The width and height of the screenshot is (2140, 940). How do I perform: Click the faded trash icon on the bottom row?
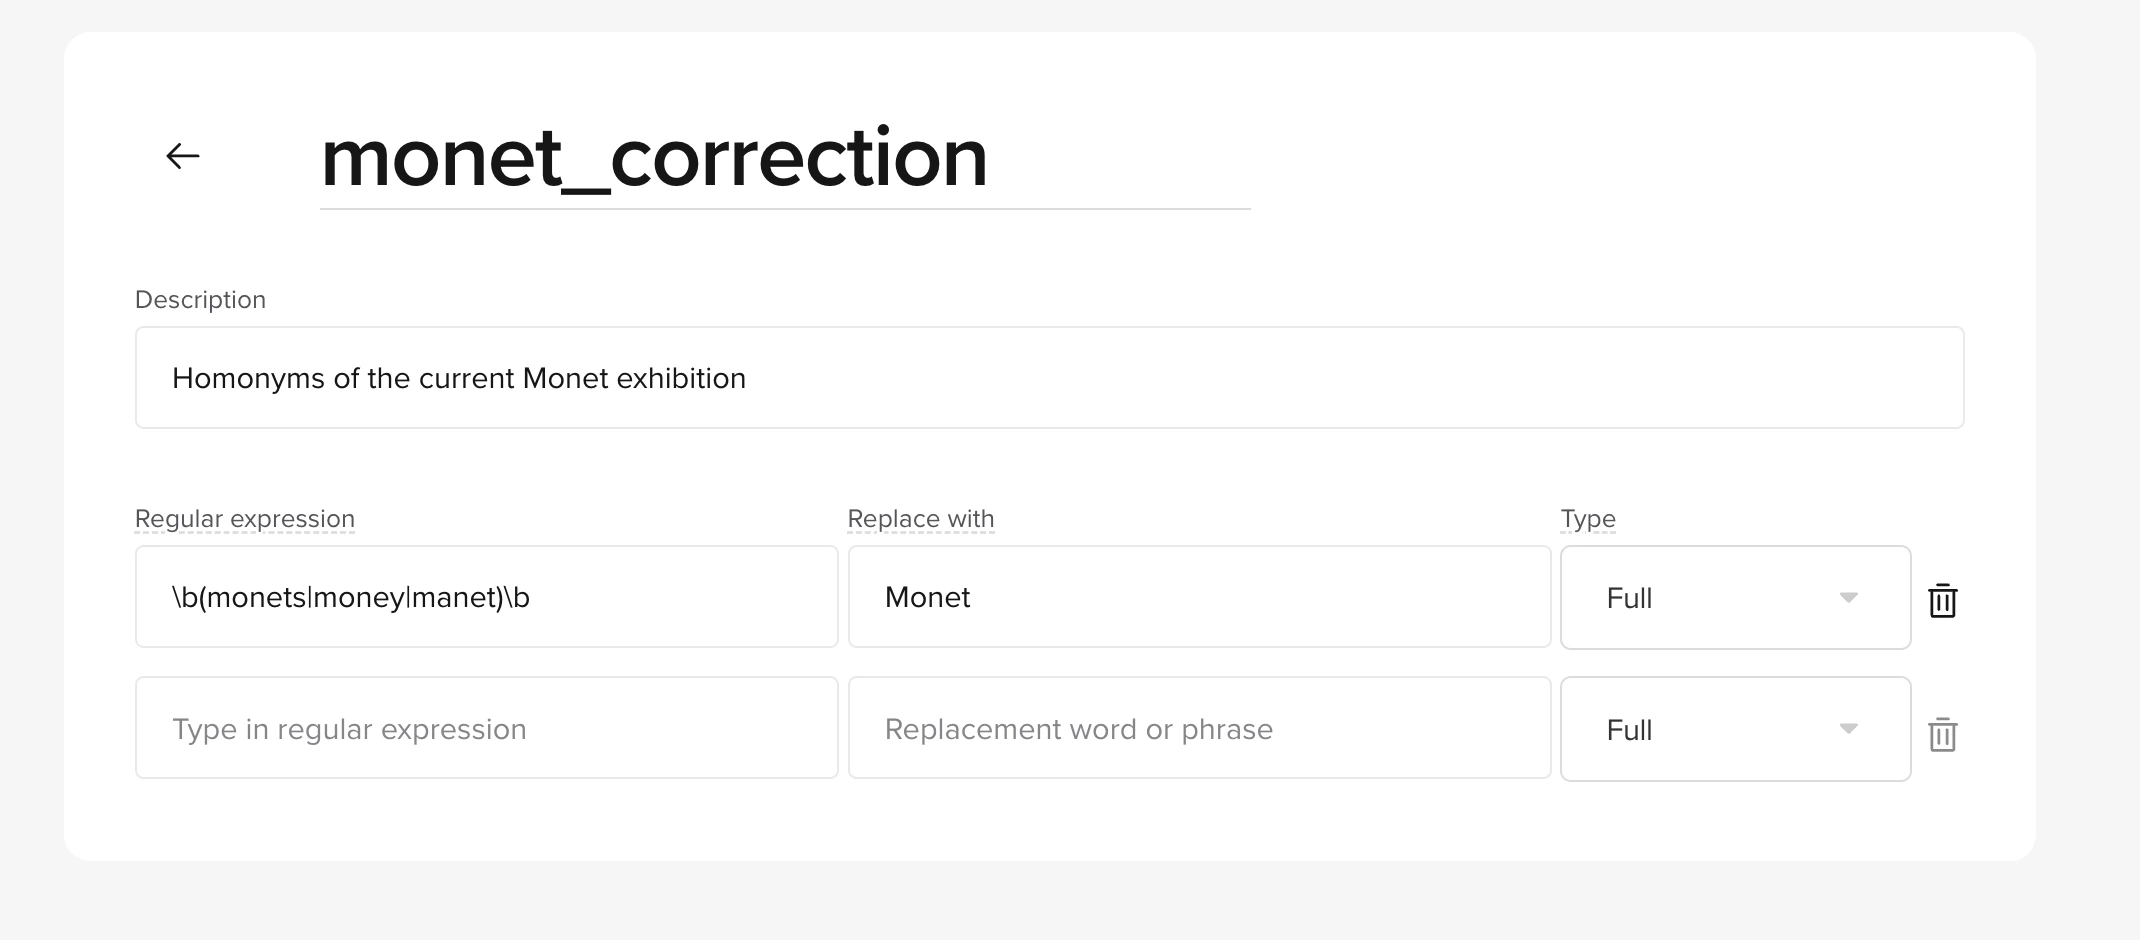coord(1944,733)
